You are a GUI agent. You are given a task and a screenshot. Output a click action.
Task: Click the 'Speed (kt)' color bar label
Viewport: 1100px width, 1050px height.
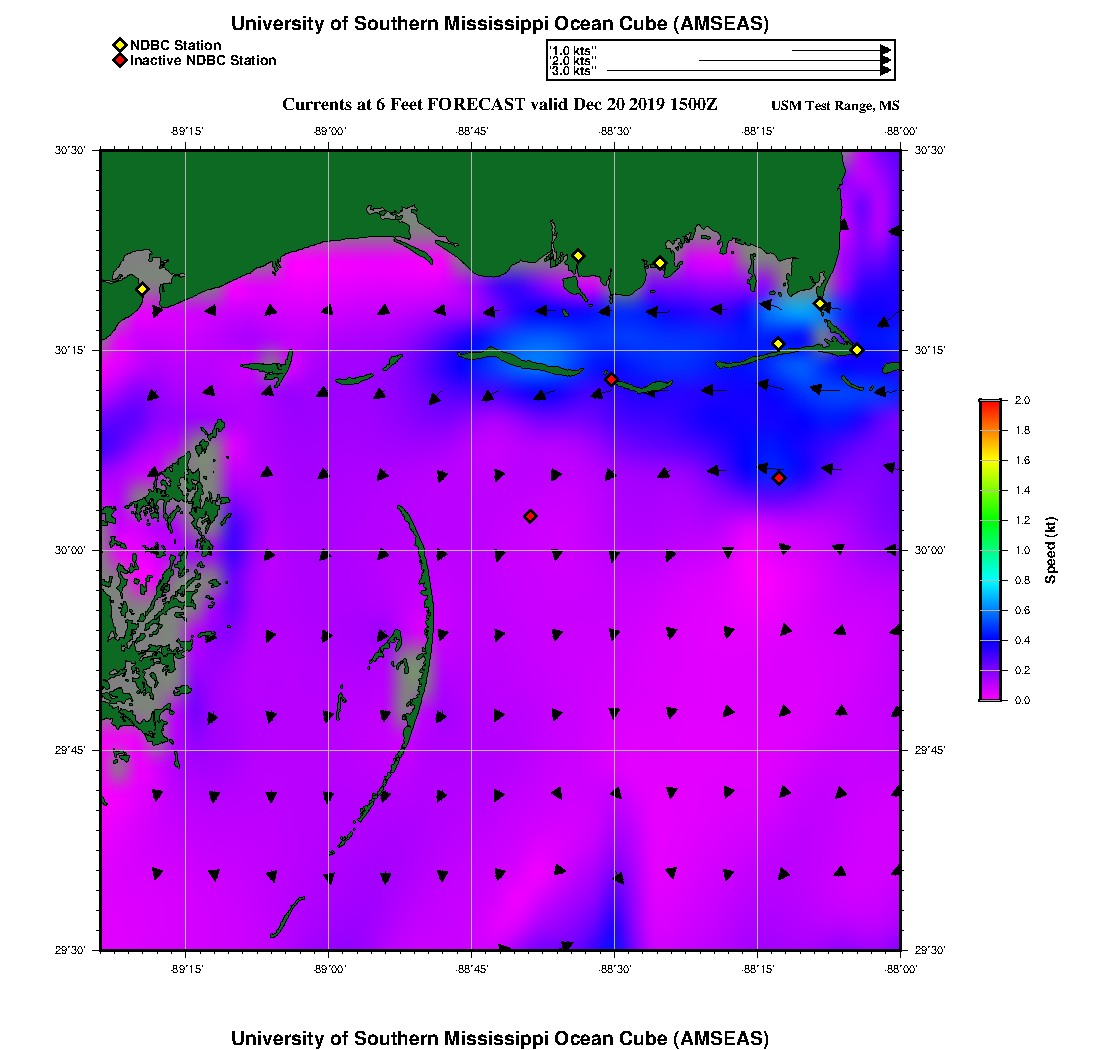click(x=1050, y=550)
